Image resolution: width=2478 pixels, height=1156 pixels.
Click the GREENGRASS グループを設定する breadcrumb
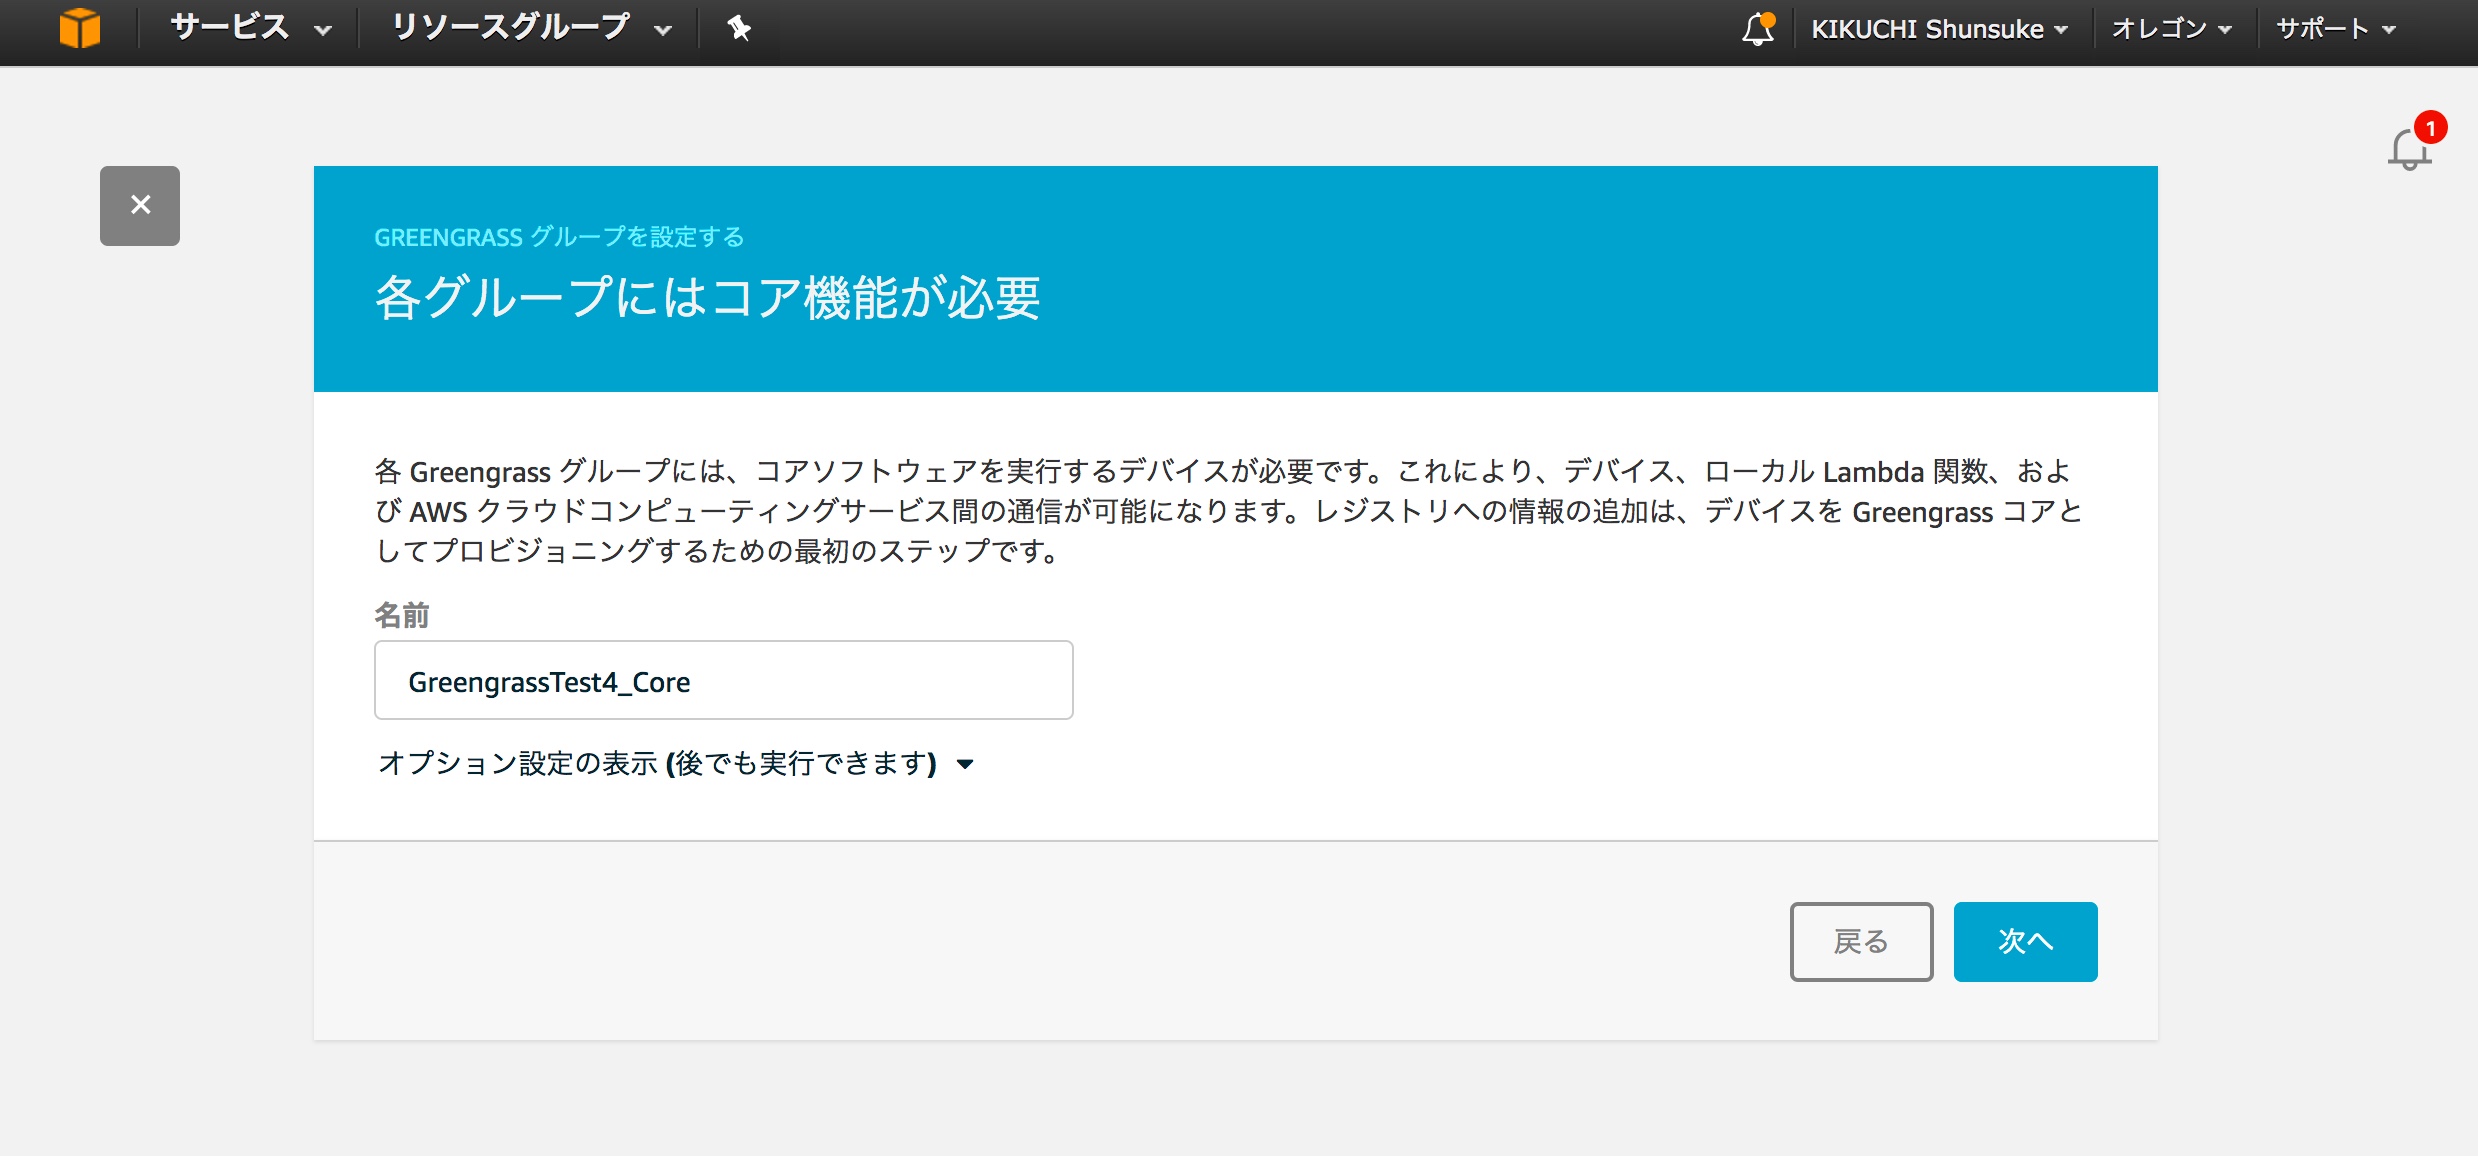[x=559, y=237]
